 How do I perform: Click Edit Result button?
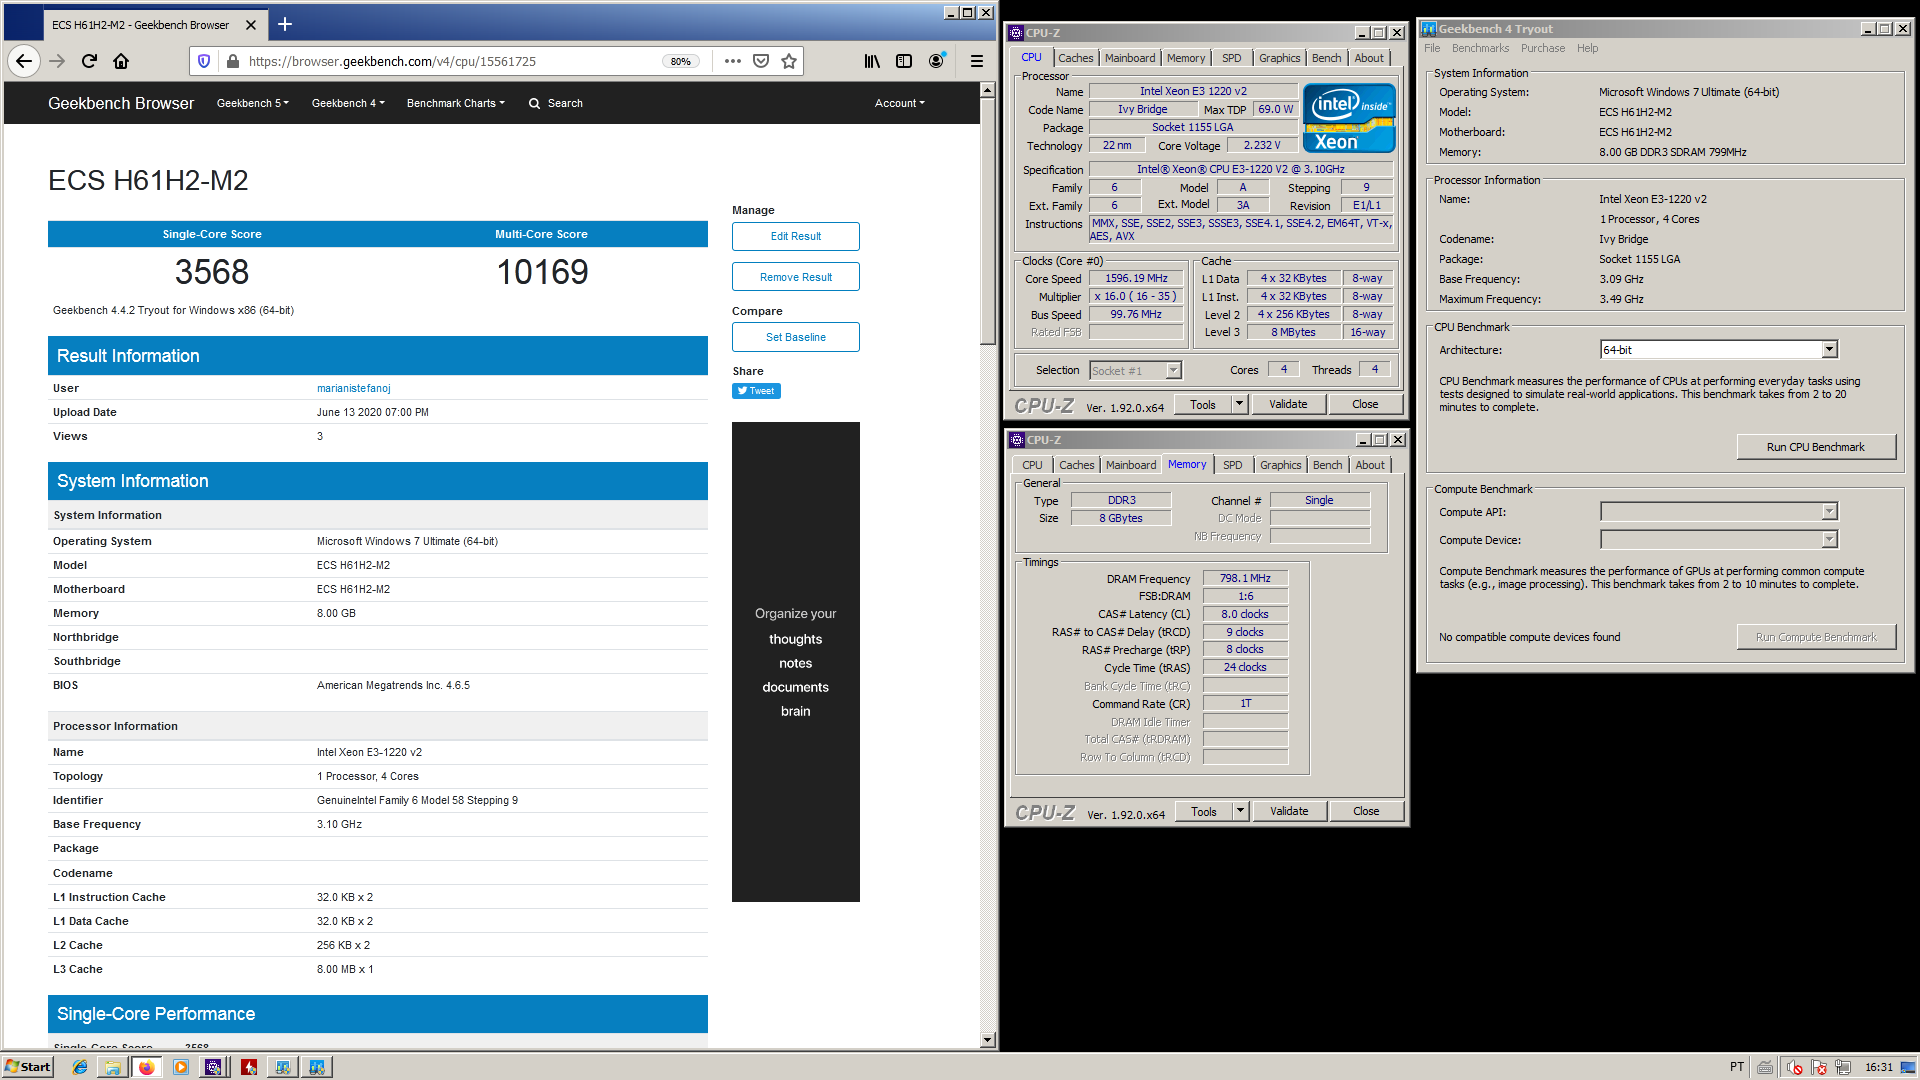pyautogui.click(x=796, y=236)
